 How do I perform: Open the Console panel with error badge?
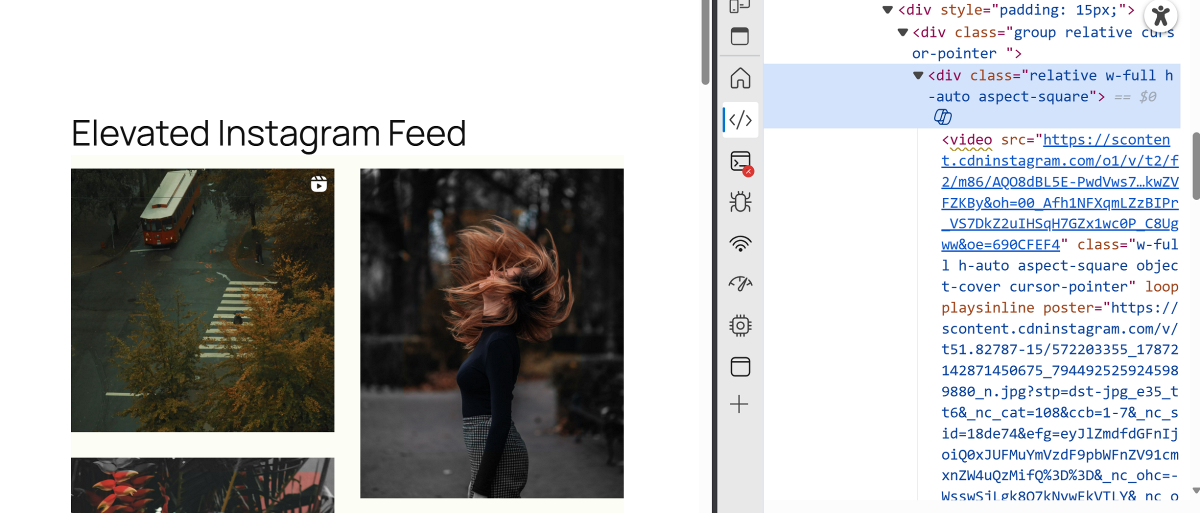tap(740, 162)
